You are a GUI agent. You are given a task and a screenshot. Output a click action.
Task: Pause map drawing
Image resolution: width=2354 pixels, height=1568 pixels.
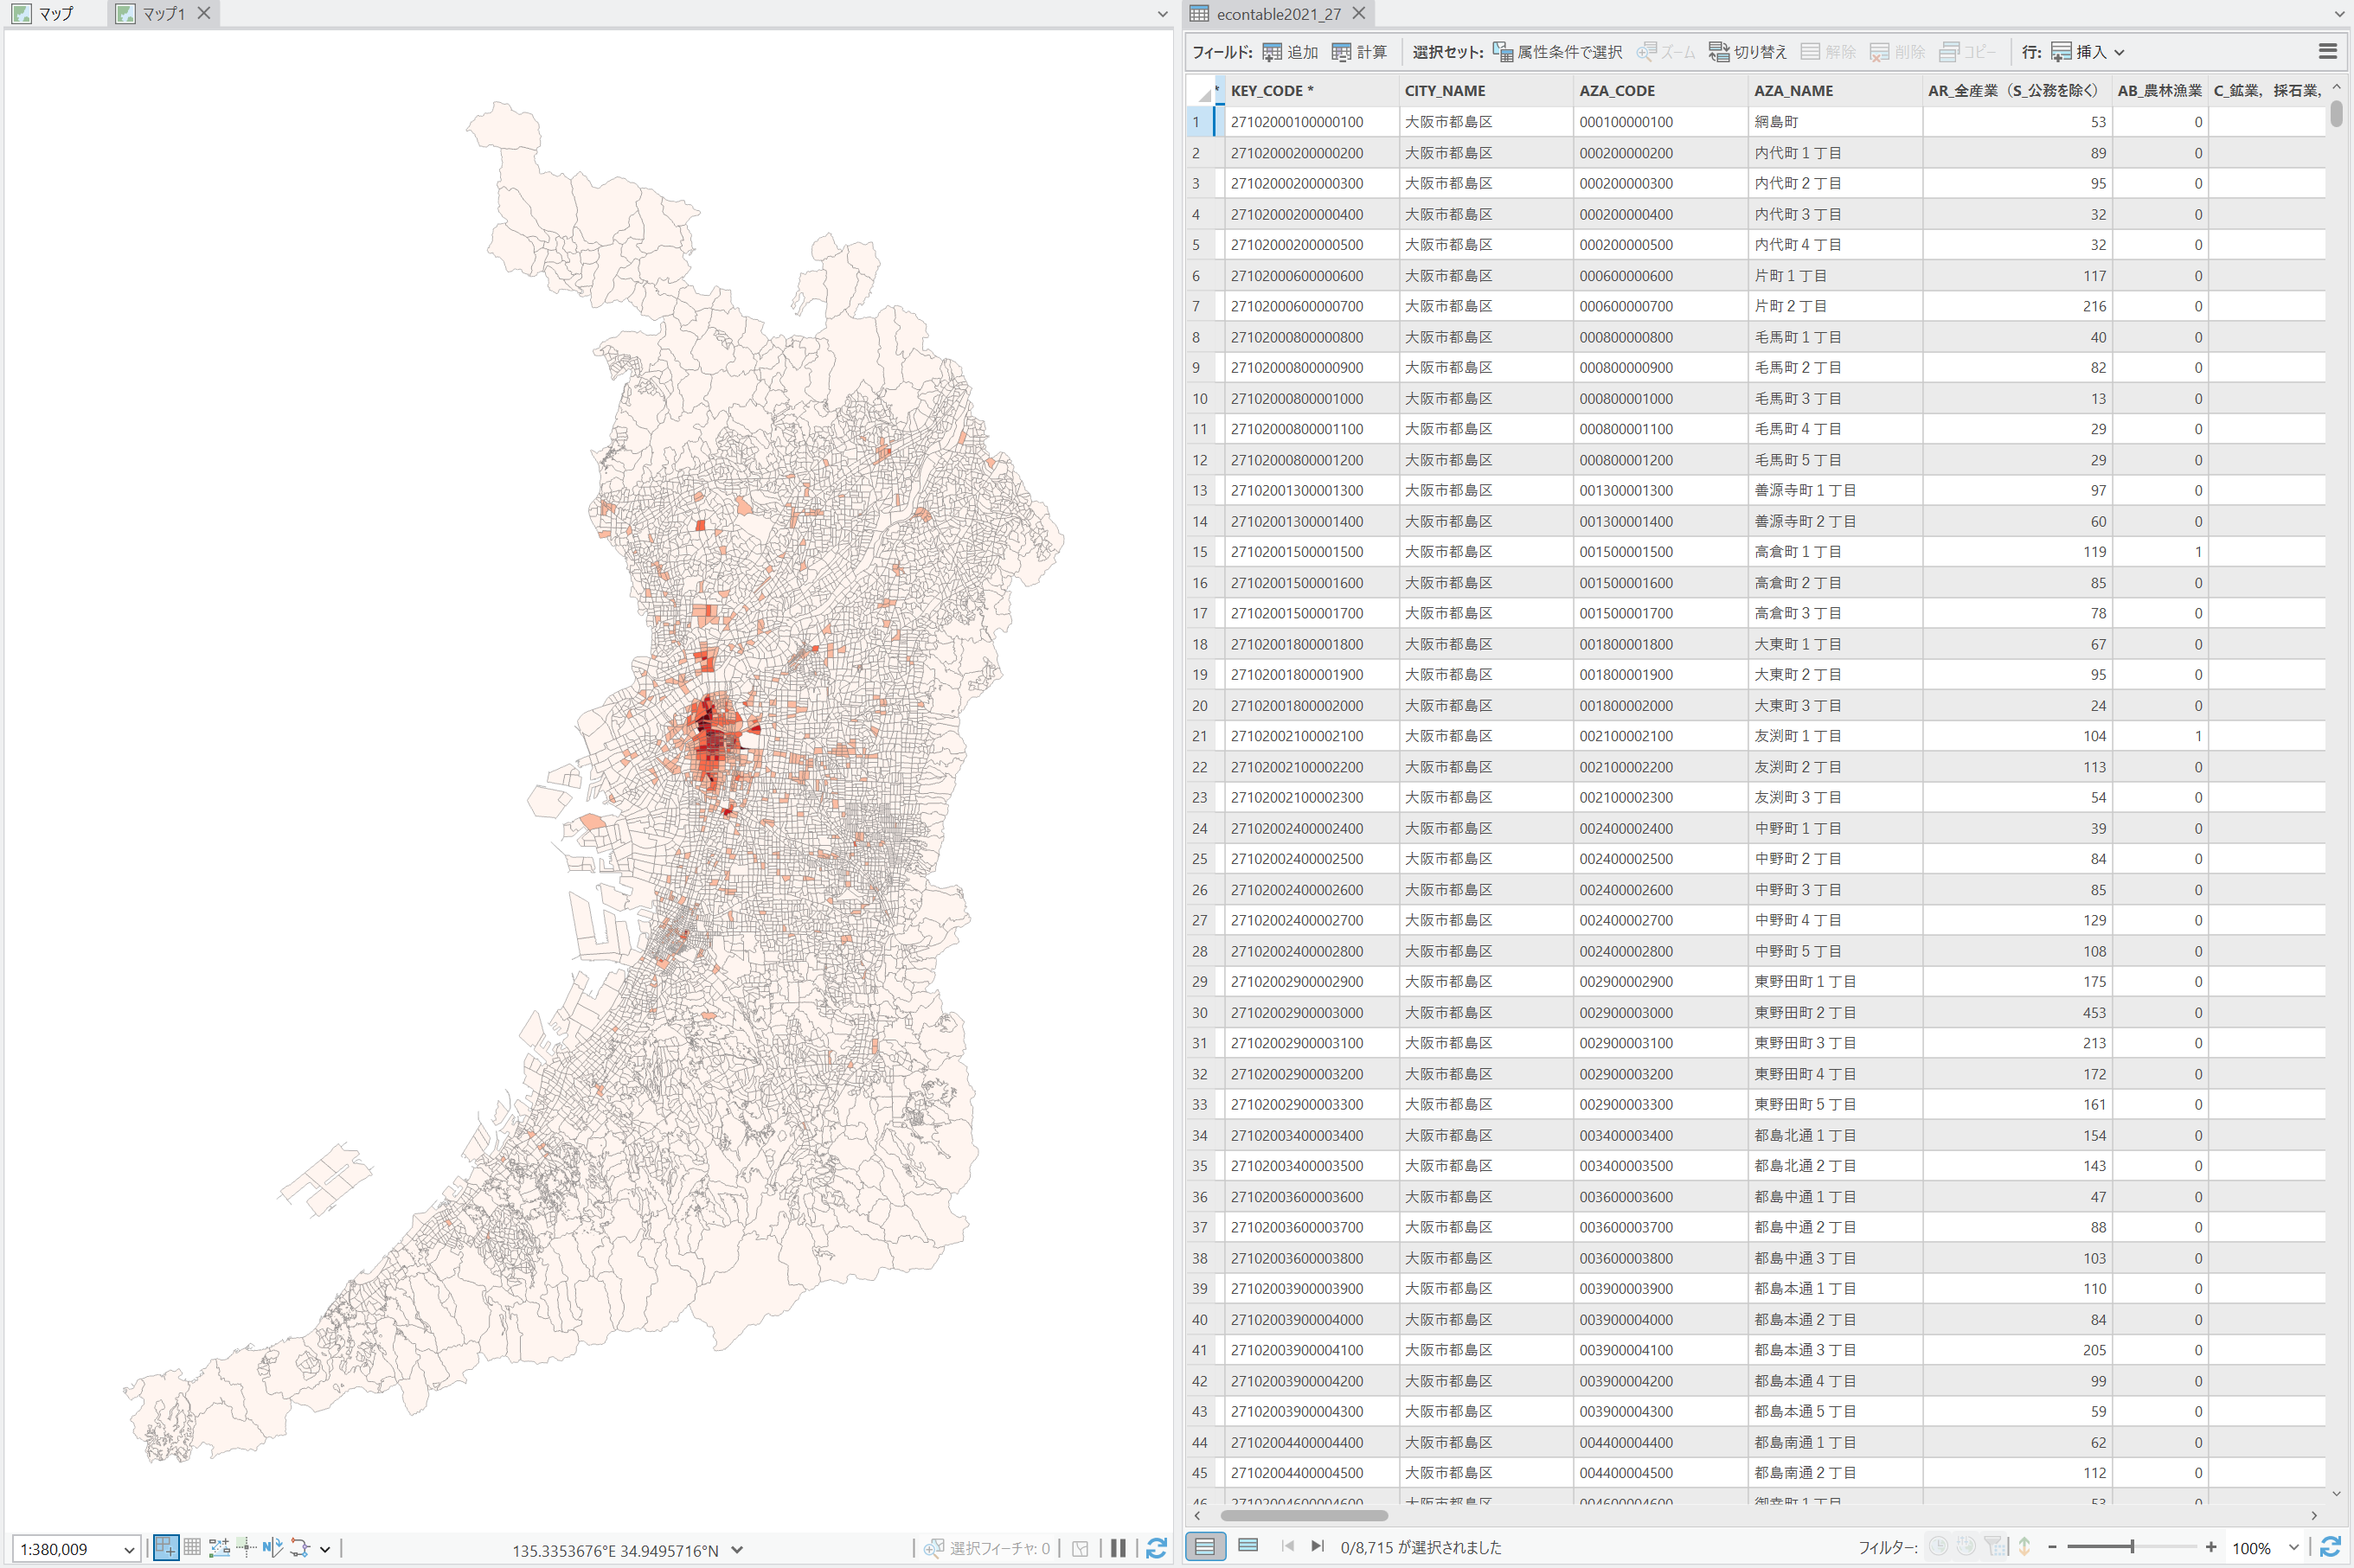(x=1118, y=1548)
